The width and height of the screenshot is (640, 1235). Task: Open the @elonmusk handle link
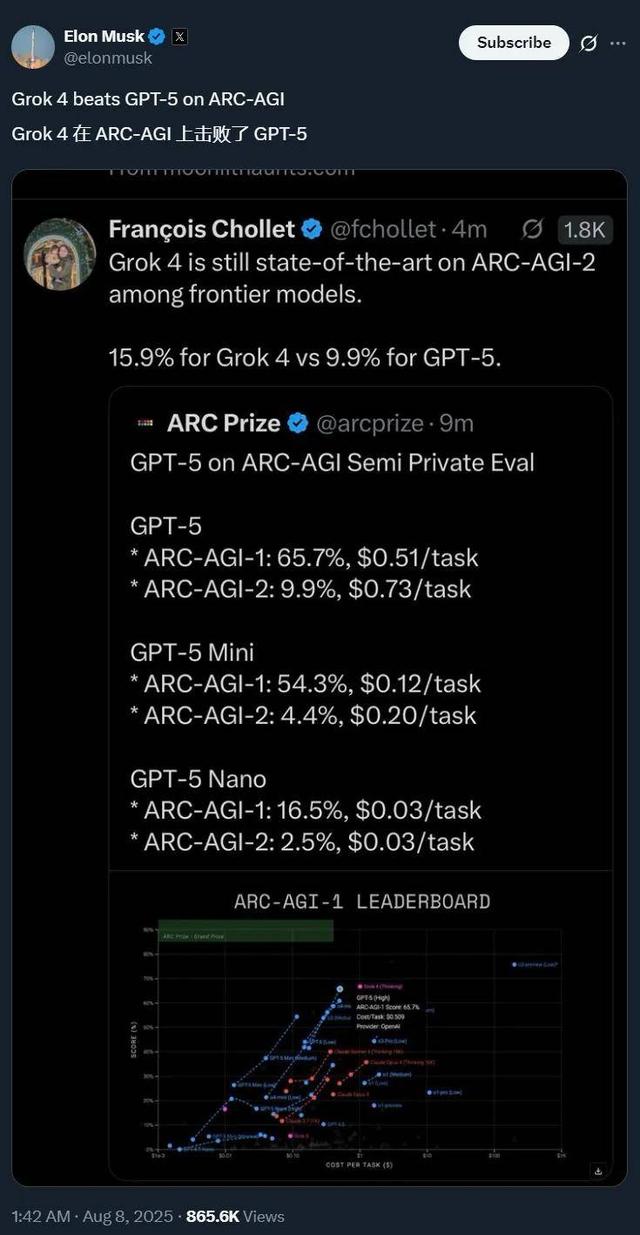tap(107, 58)
